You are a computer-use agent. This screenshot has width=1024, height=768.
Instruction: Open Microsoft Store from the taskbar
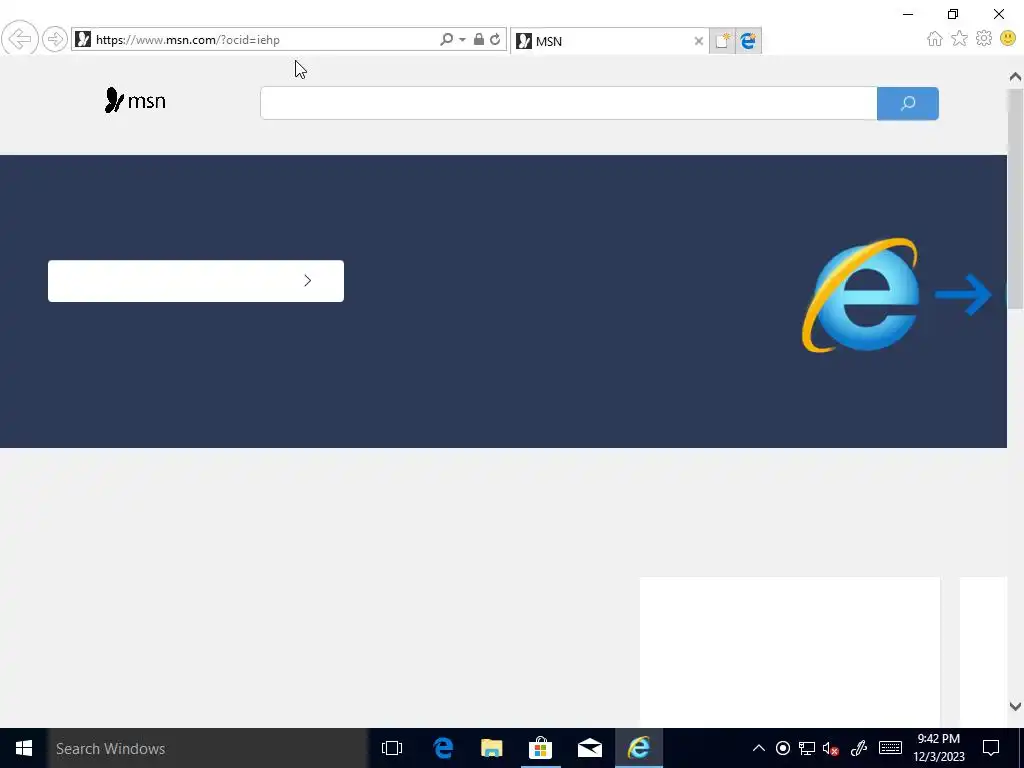pyautogui.click(x=541, y=748)
